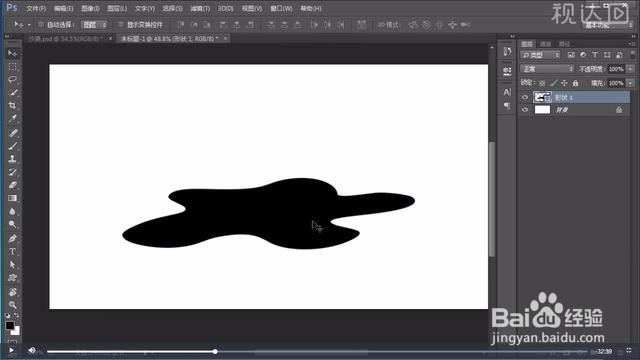Select the Eyedropper tool
The image size is (640, 360).
point(12,119)
